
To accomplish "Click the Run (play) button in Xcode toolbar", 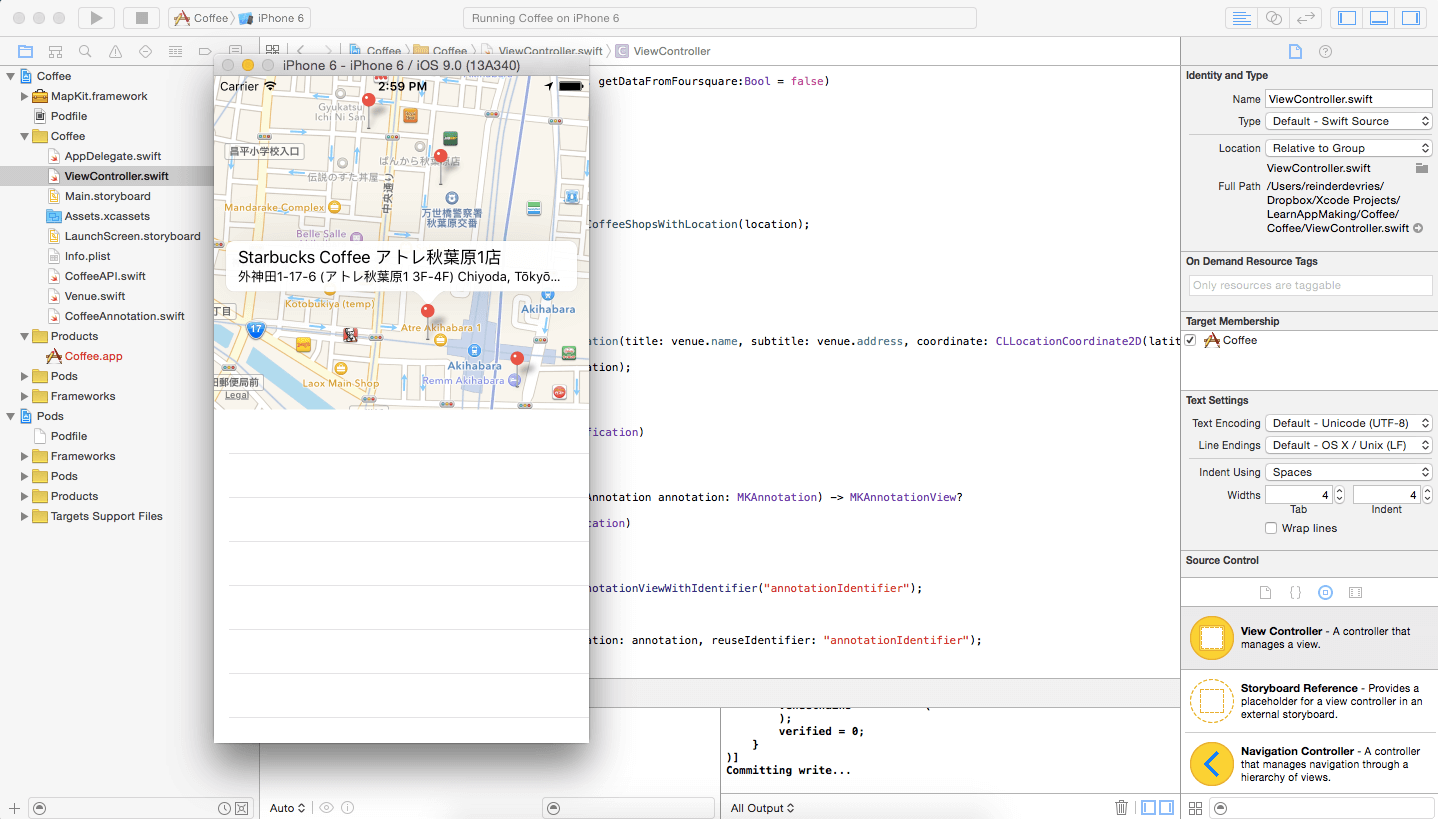I will coord(96,18).
